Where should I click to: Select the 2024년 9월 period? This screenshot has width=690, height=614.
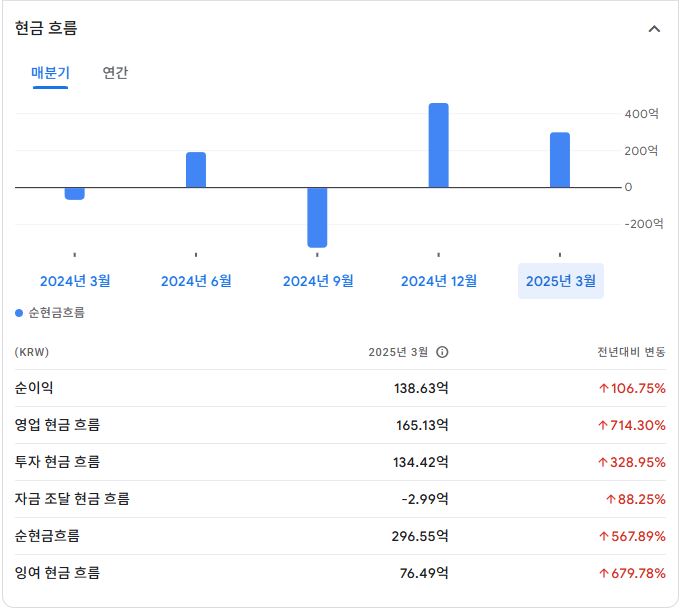pyautogui.click(x=318, y=281)
